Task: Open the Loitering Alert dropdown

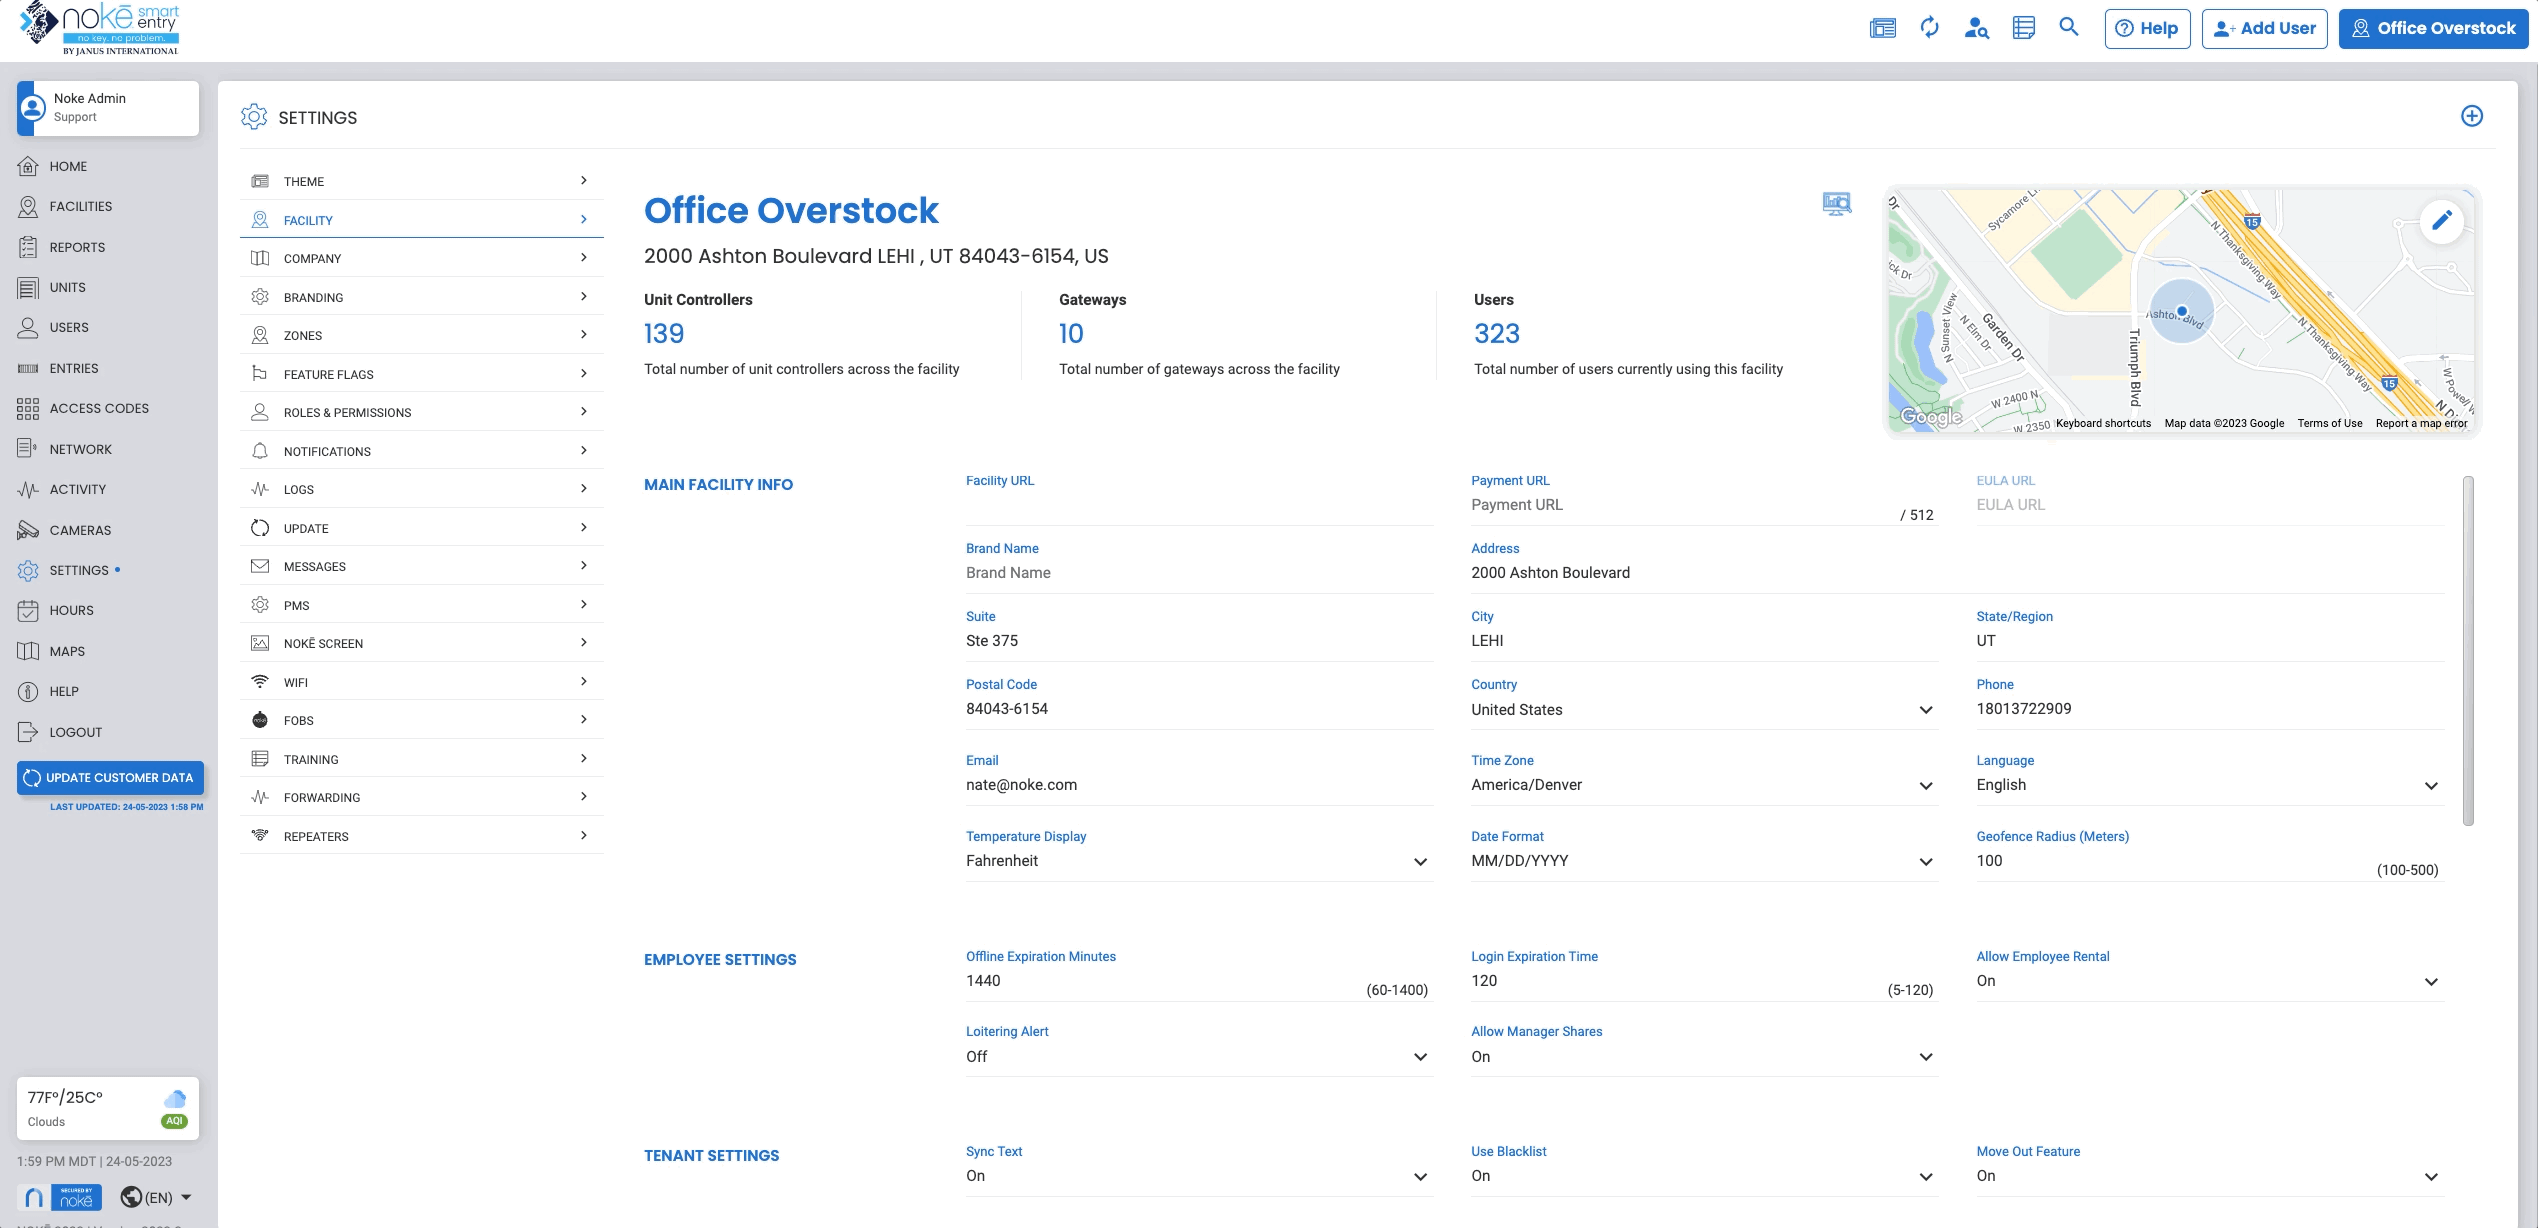Action: click(x=1198, y=1057)
